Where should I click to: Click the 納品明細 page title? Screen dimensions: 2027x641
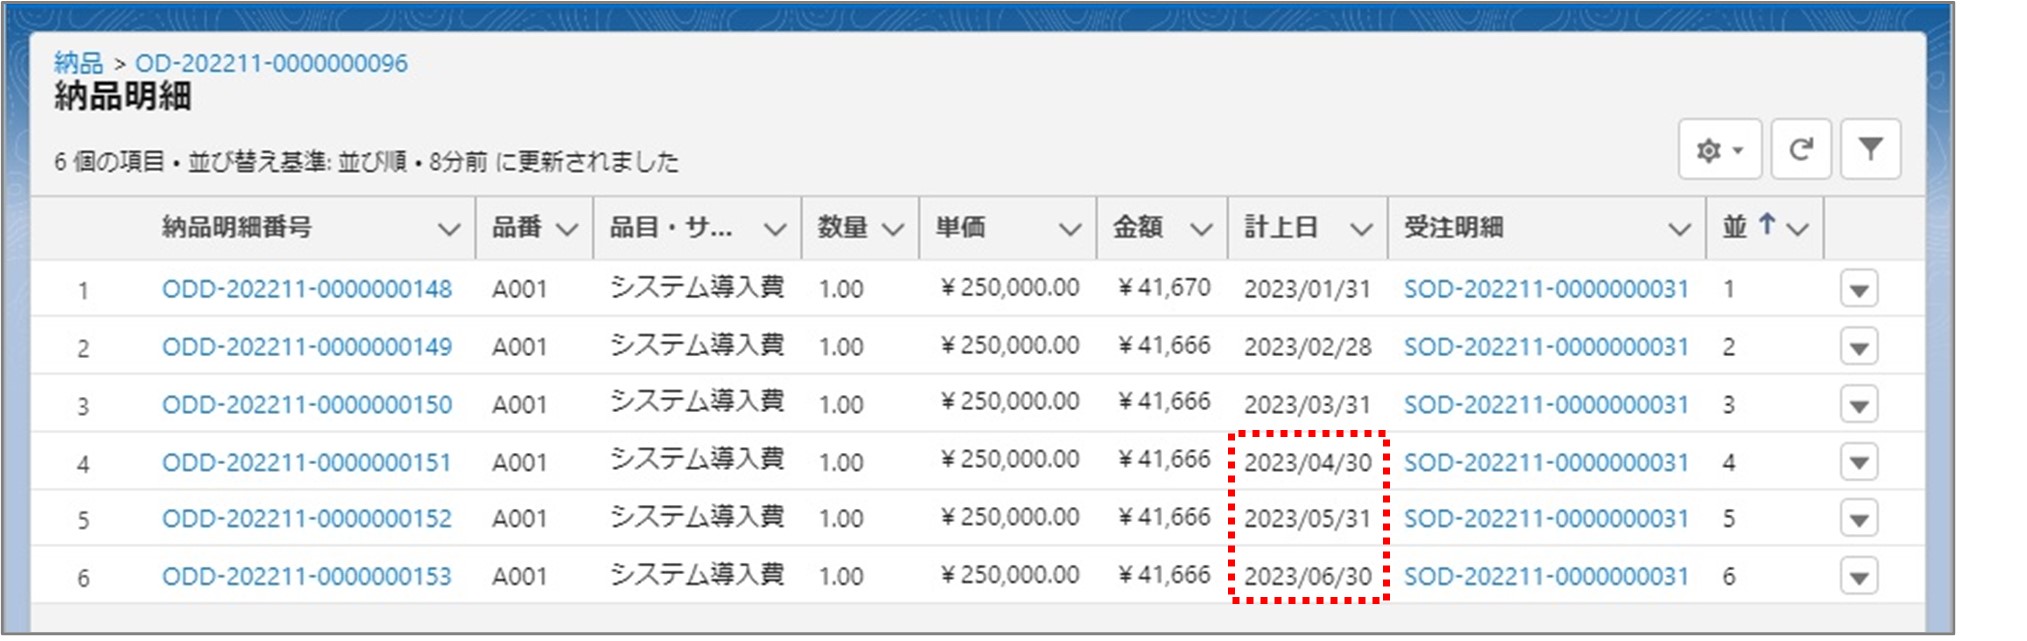(x=122, y=97)
